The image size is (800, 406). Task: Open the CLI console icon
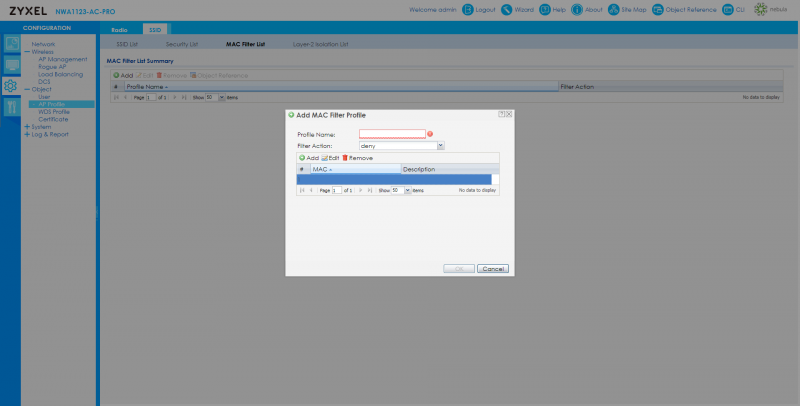pos(728,10)
